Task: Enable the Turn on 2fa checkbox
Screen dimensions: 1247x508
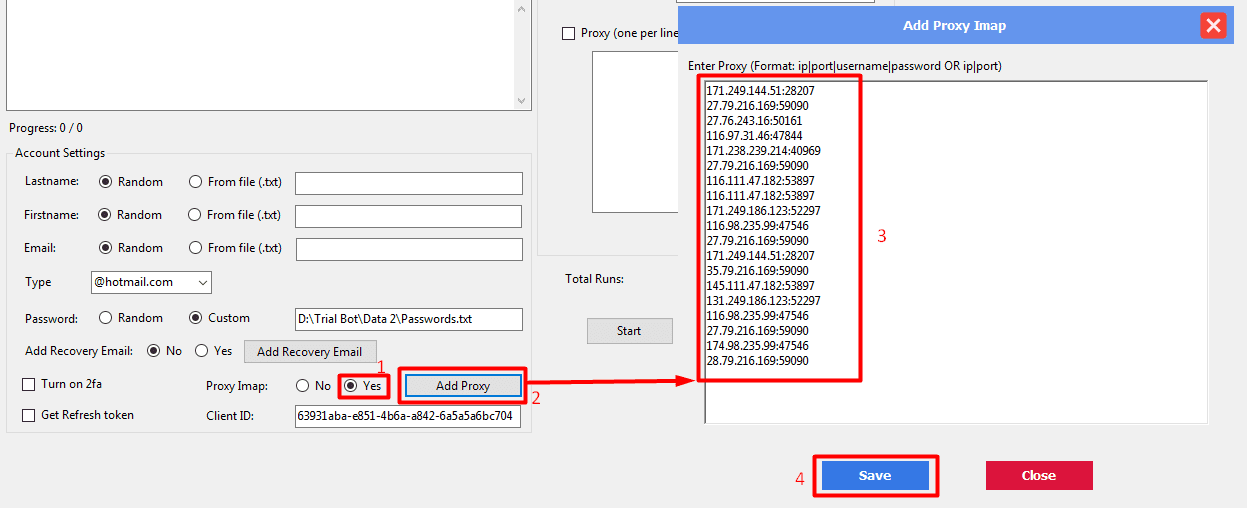Action: point(28,384)
